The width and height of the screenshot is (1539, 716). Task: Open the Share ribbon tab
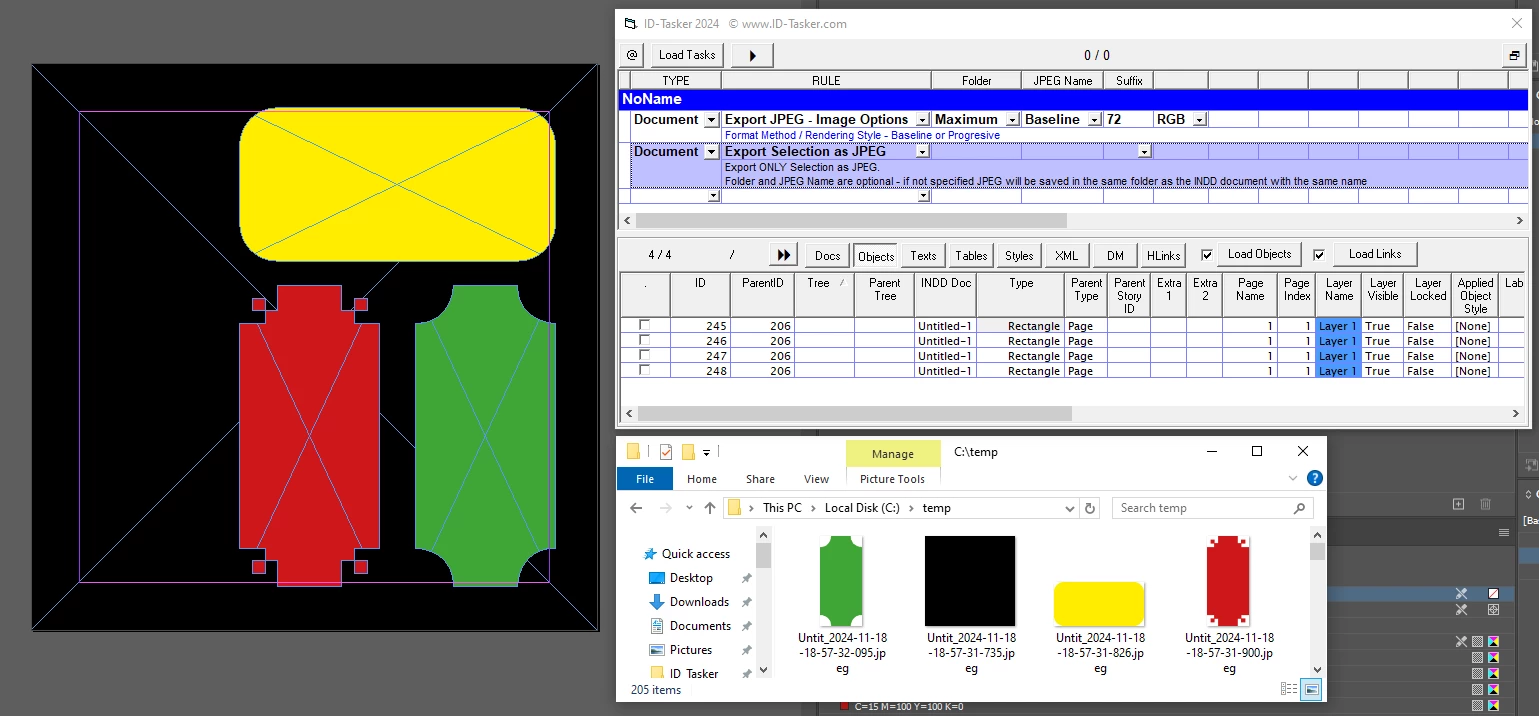tap(760, 479)
